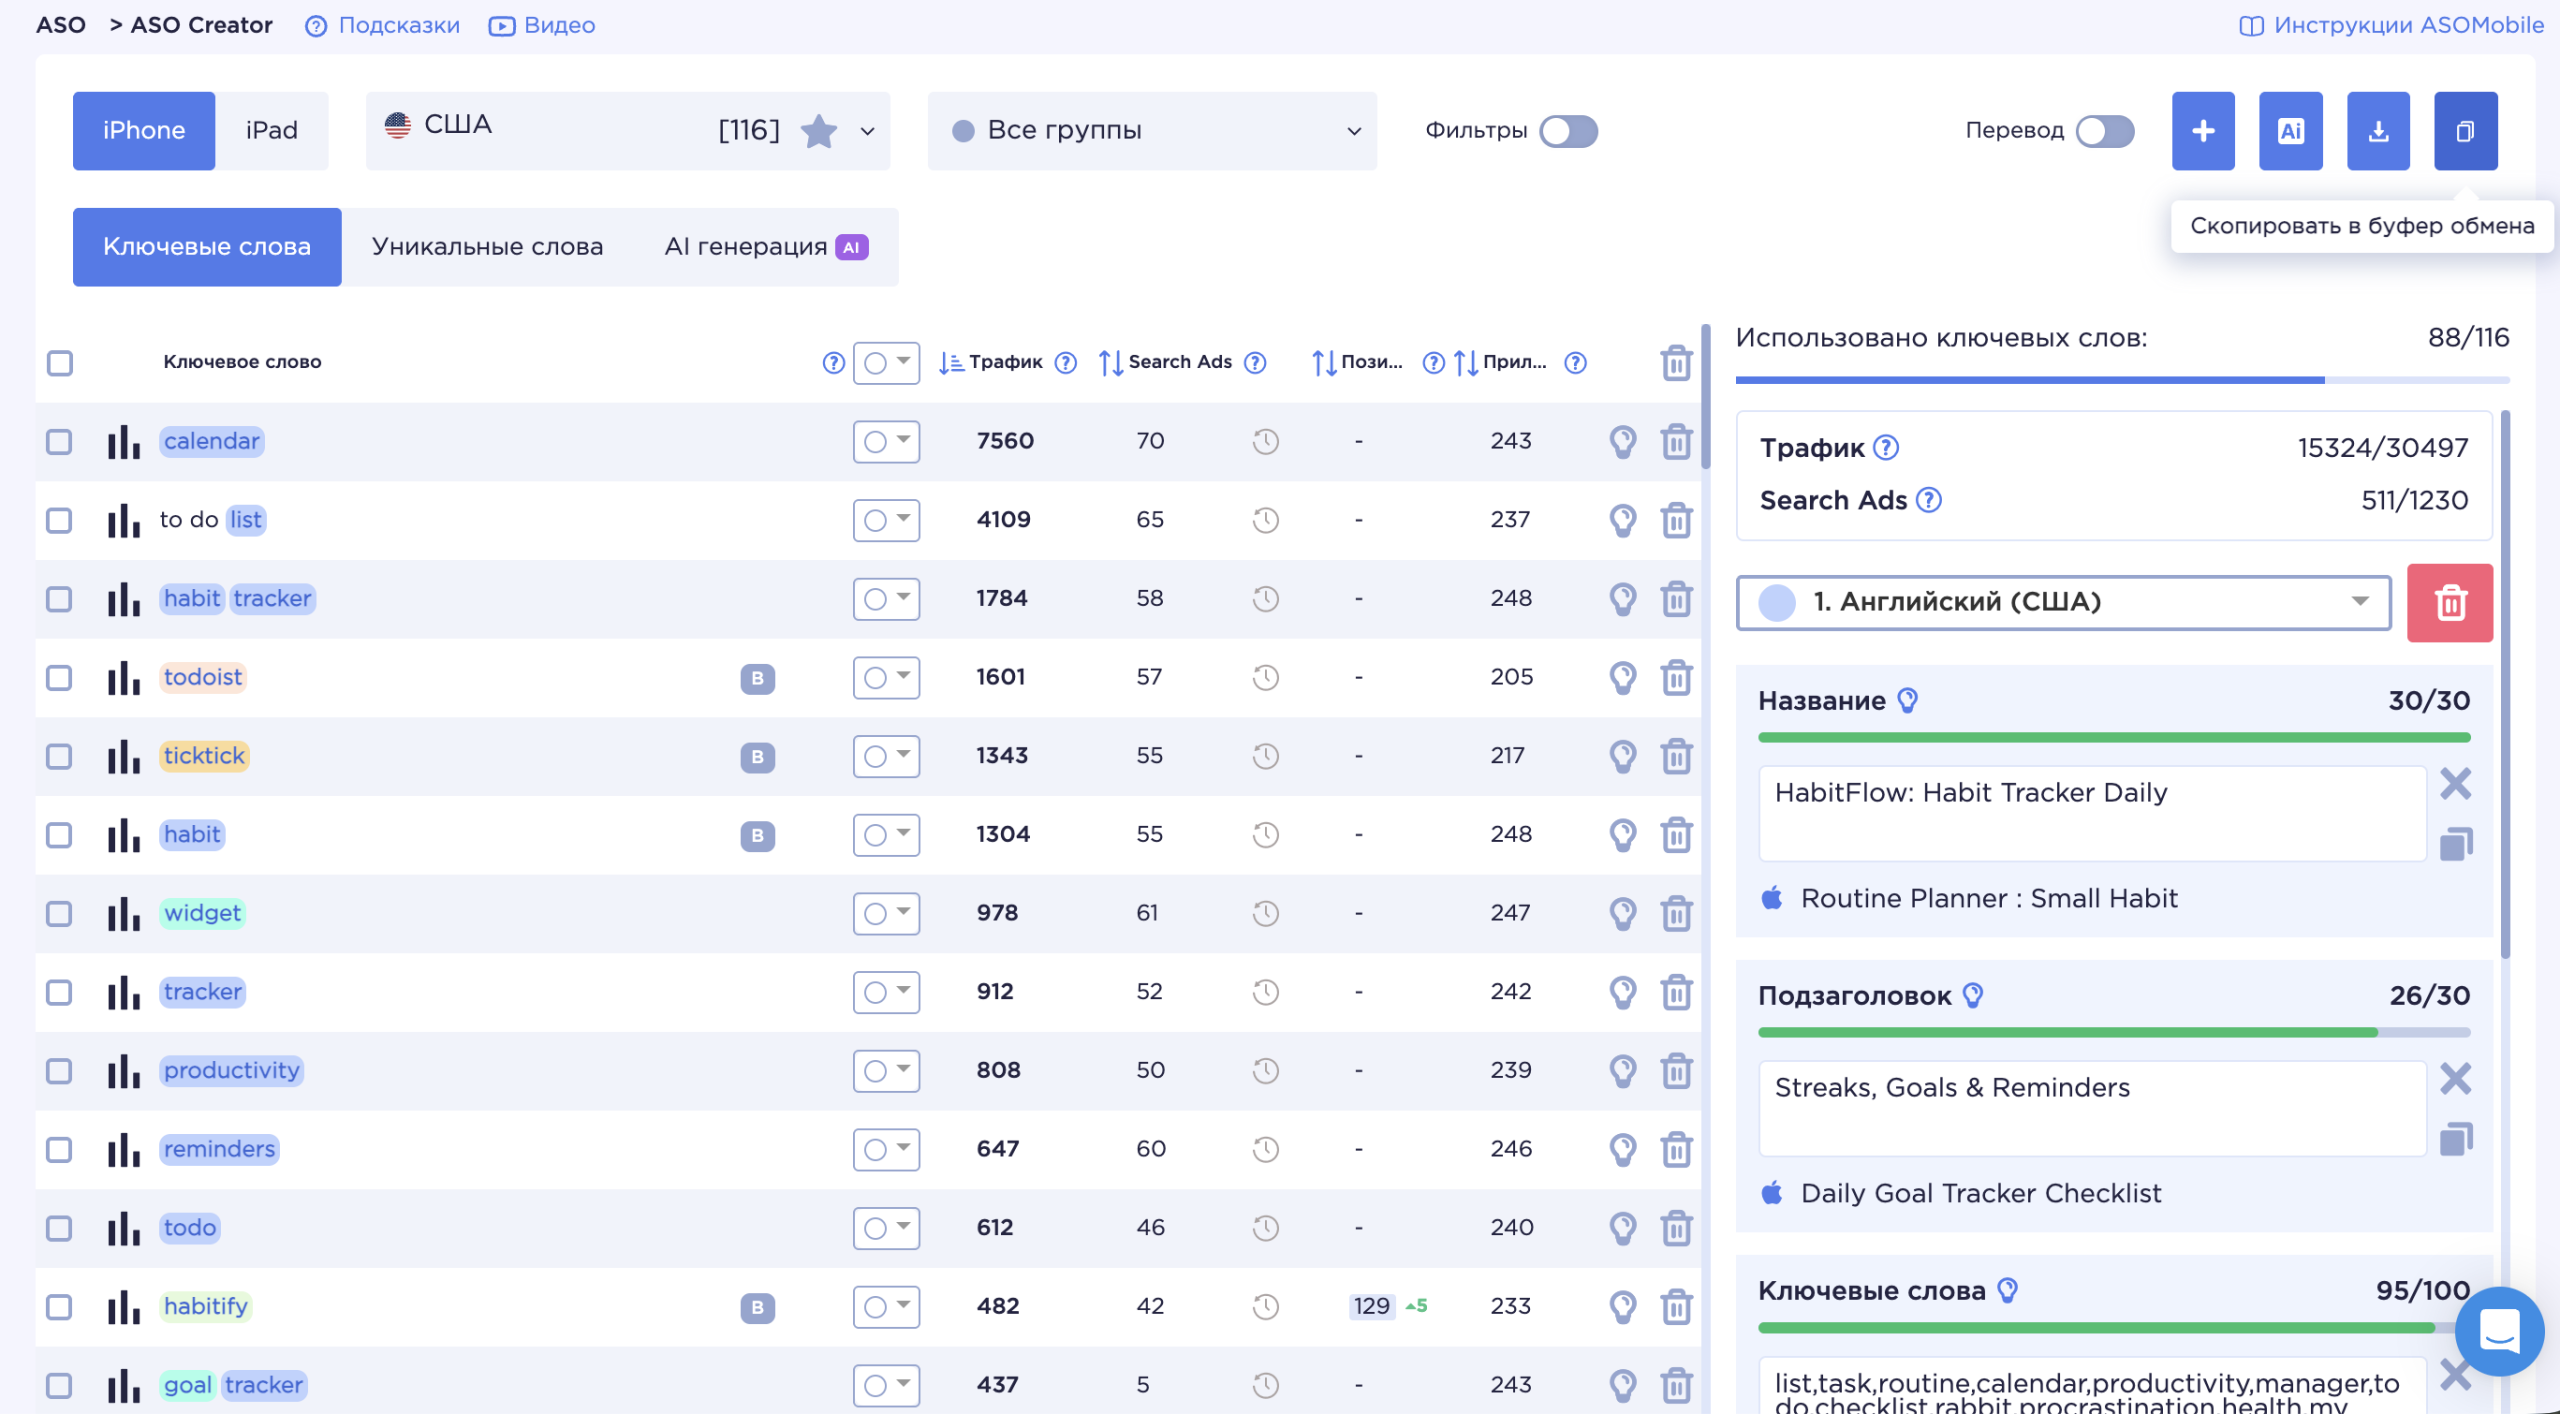Screen dimensions: 2560x1414
Task: Expand the Английский (США) language selector
Action: pyautogui.click(x=2063, y=602)
